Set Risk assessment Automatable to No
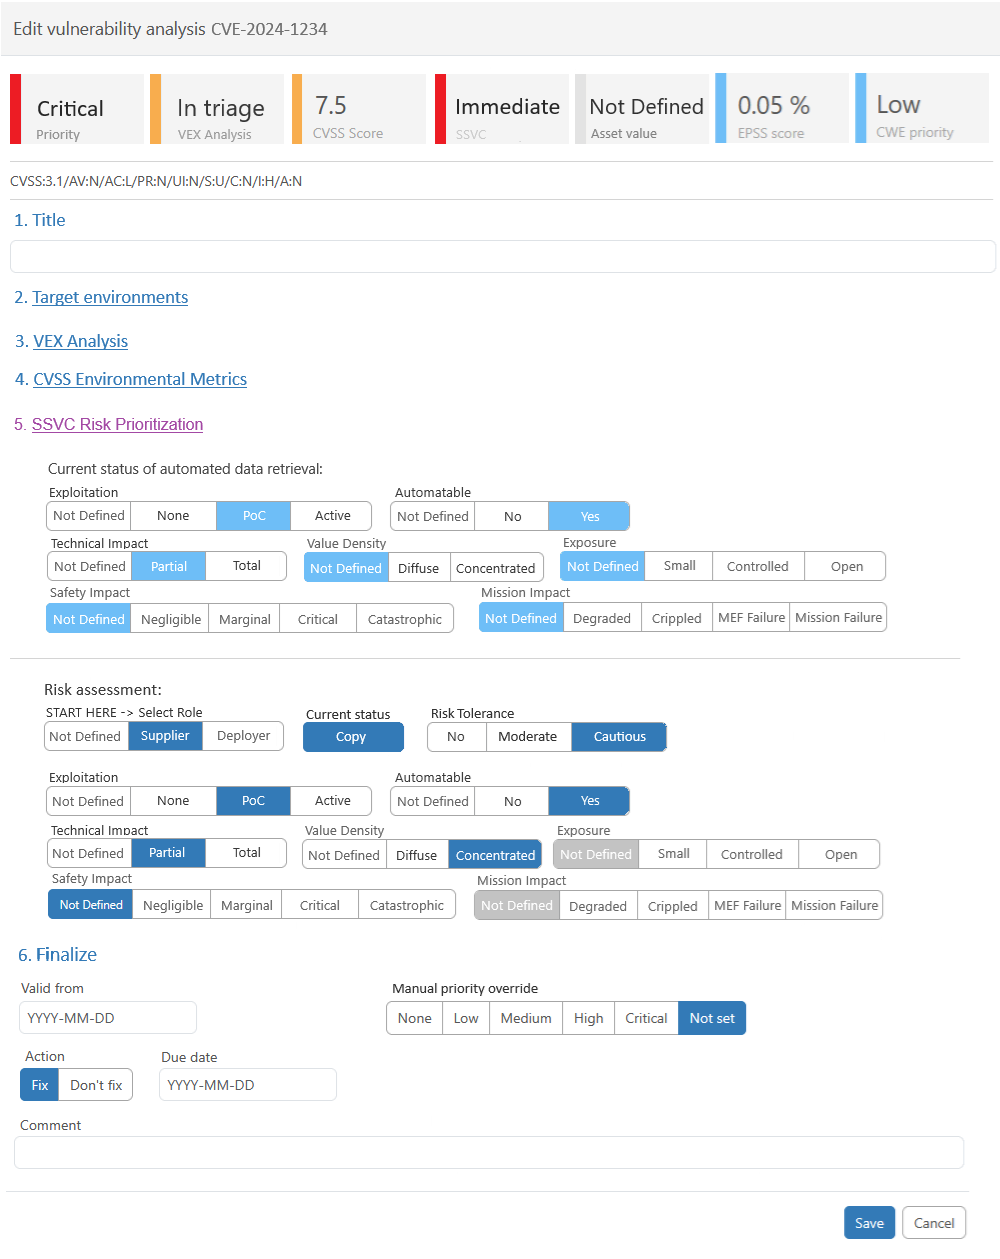 click(x=513, y=801)
